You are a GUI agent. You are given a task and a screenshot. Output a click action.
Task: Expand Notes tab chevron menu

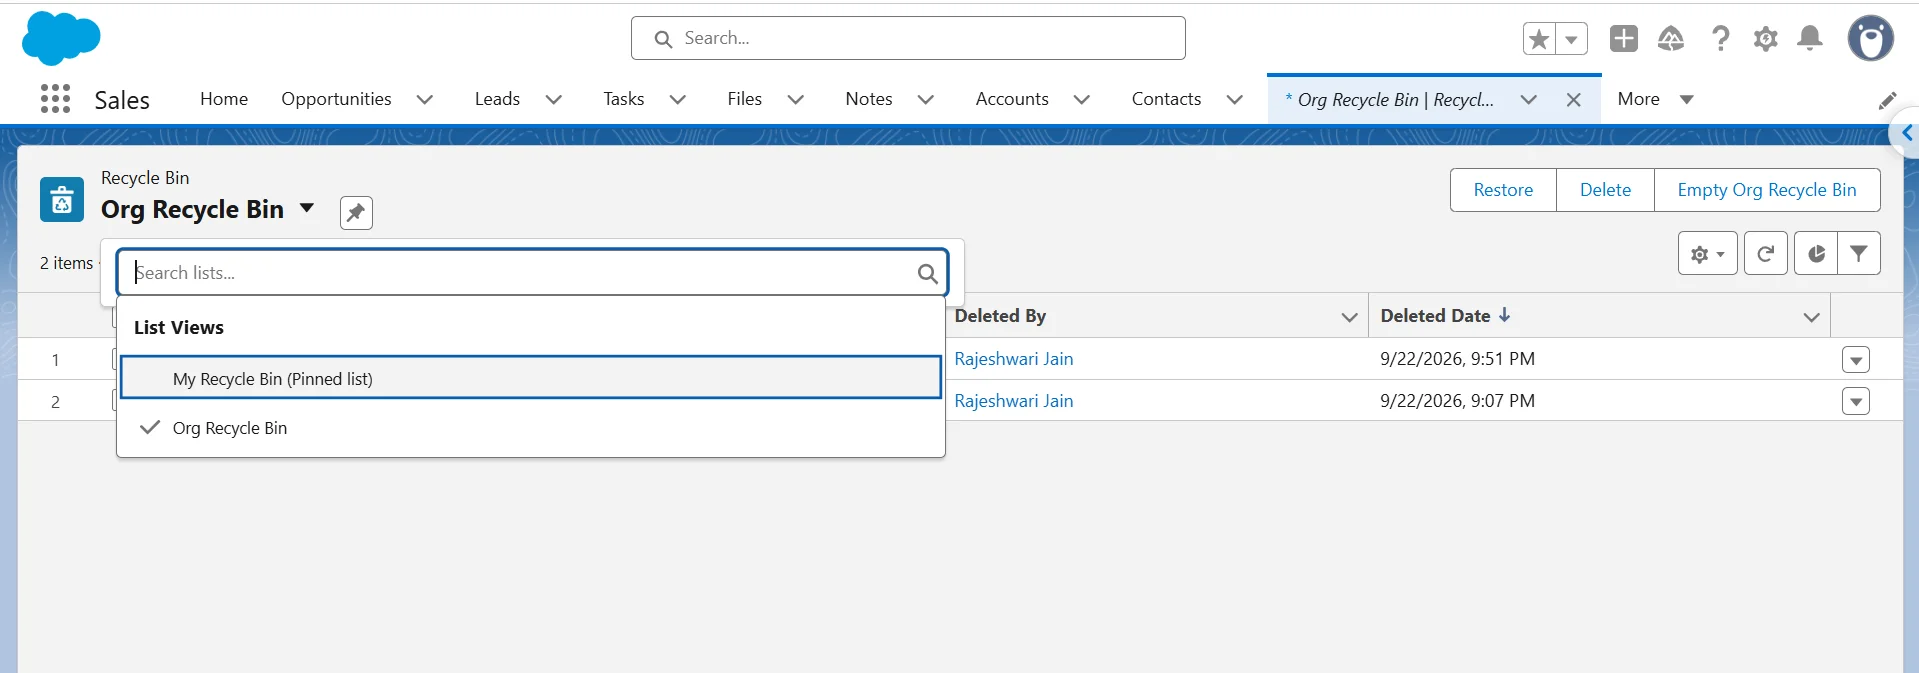coord(925,99)
